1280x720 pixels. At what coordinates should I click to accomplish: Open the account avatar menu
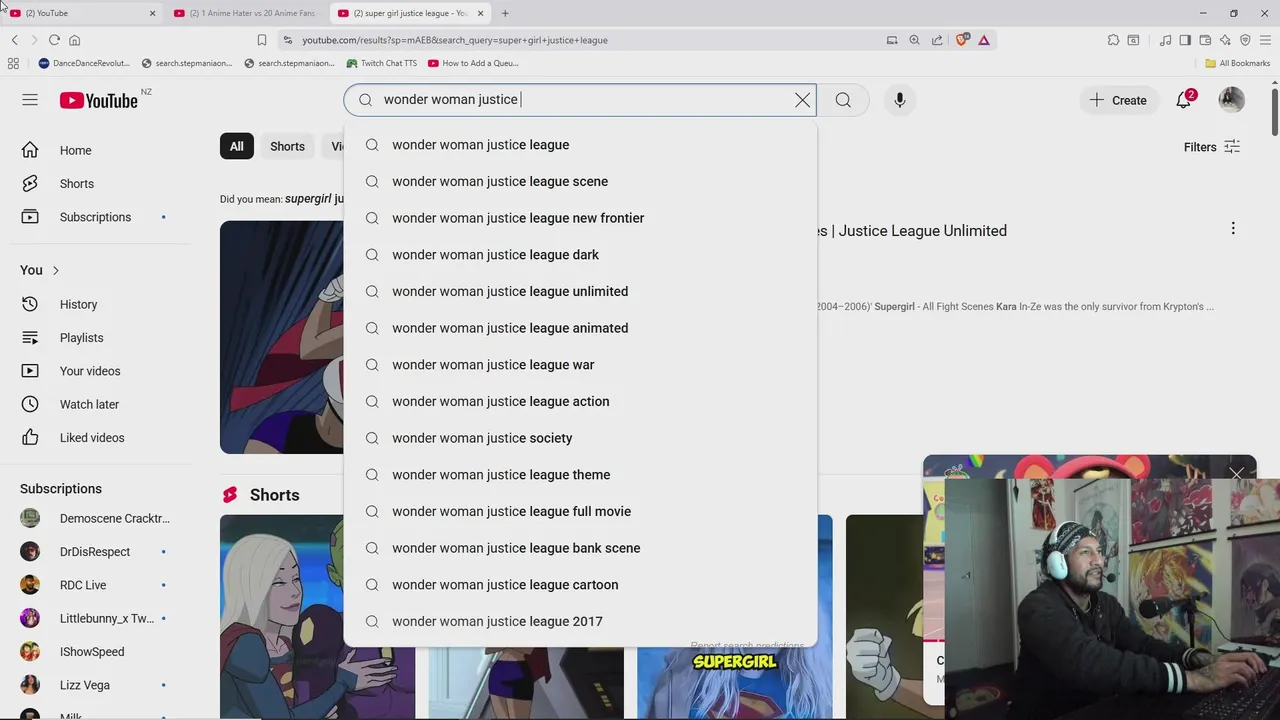1232,100
